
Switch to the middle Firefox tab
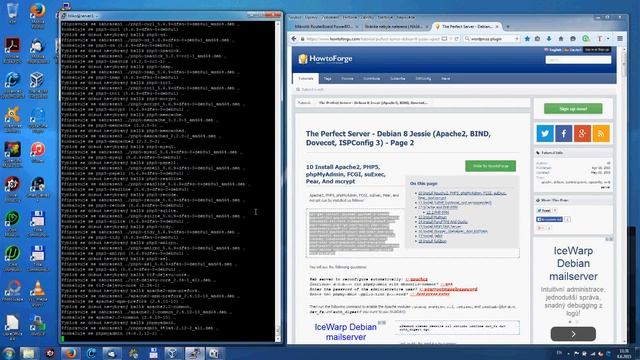point(395,27)
